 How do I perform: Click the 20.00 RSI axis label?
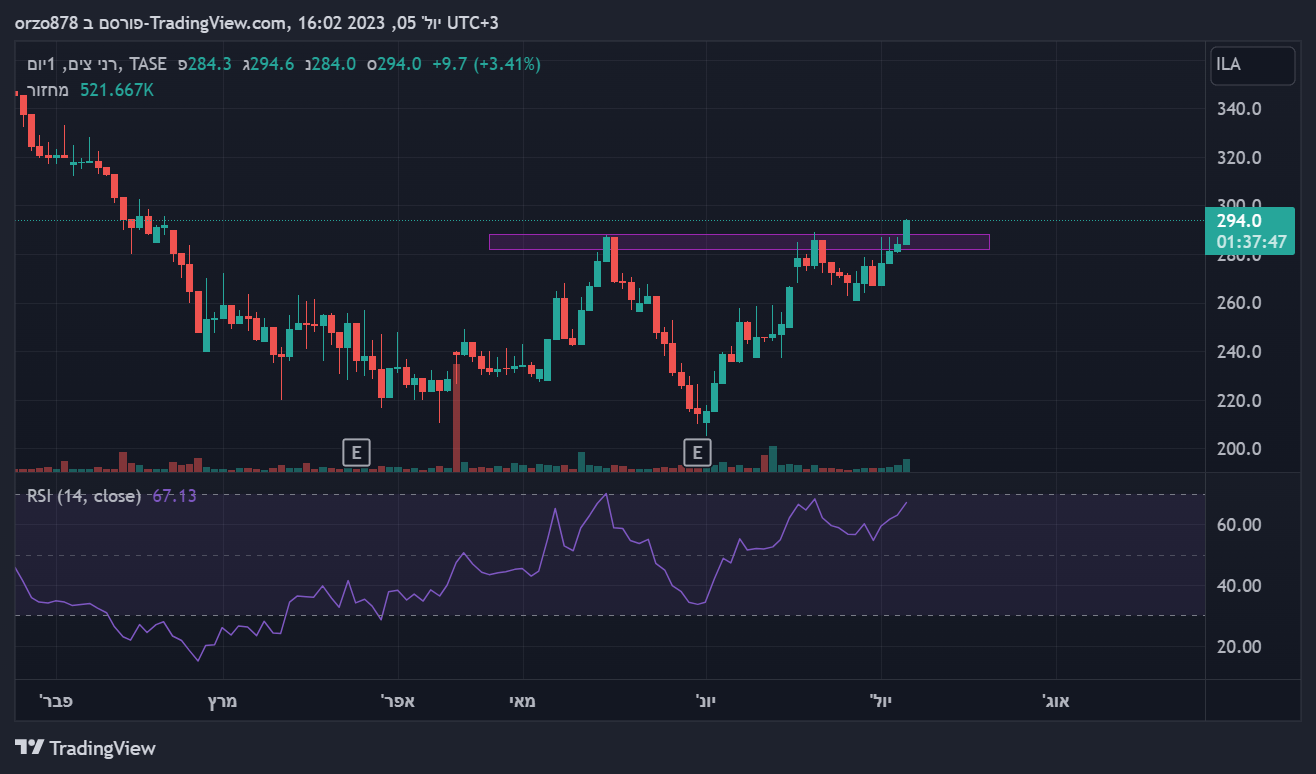point(1237,647)
